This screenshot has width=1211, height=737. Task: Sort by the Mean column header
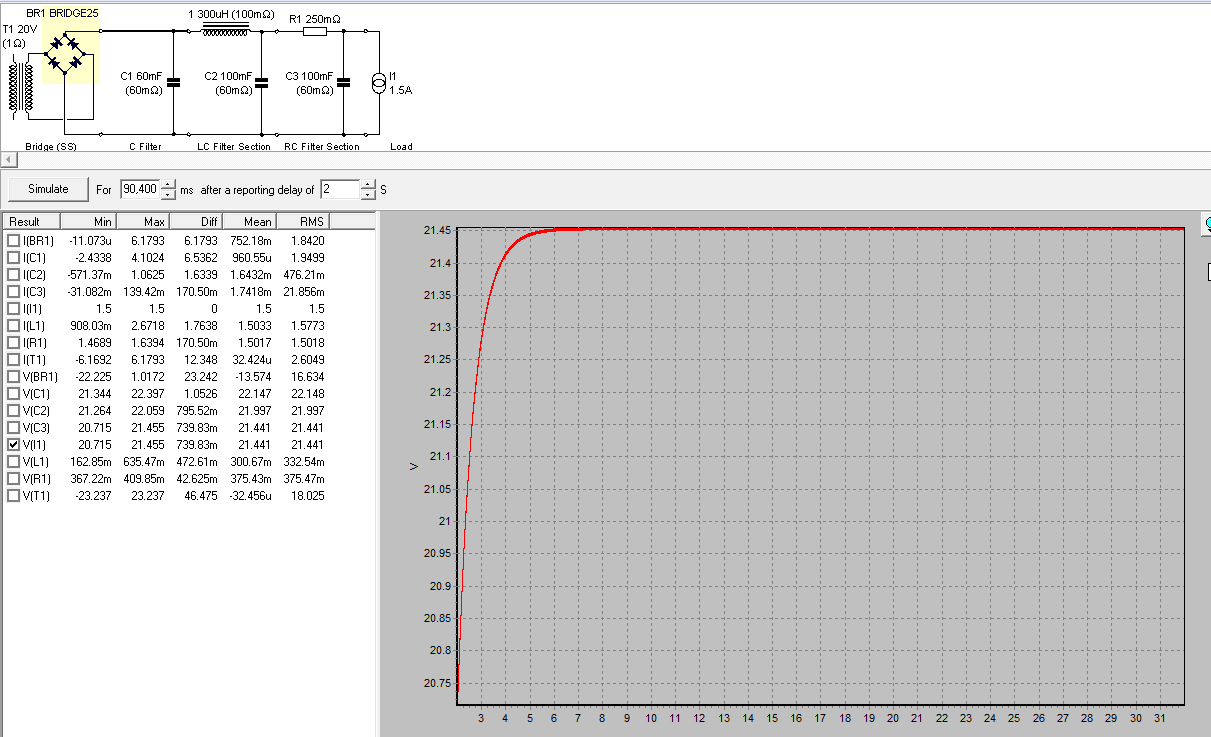(x=248, y=221)
